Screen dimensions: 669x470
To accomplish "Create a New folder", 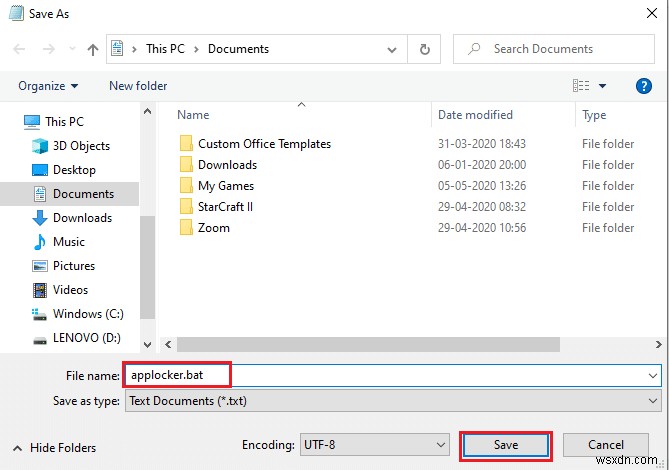I will tap(138, 86).
